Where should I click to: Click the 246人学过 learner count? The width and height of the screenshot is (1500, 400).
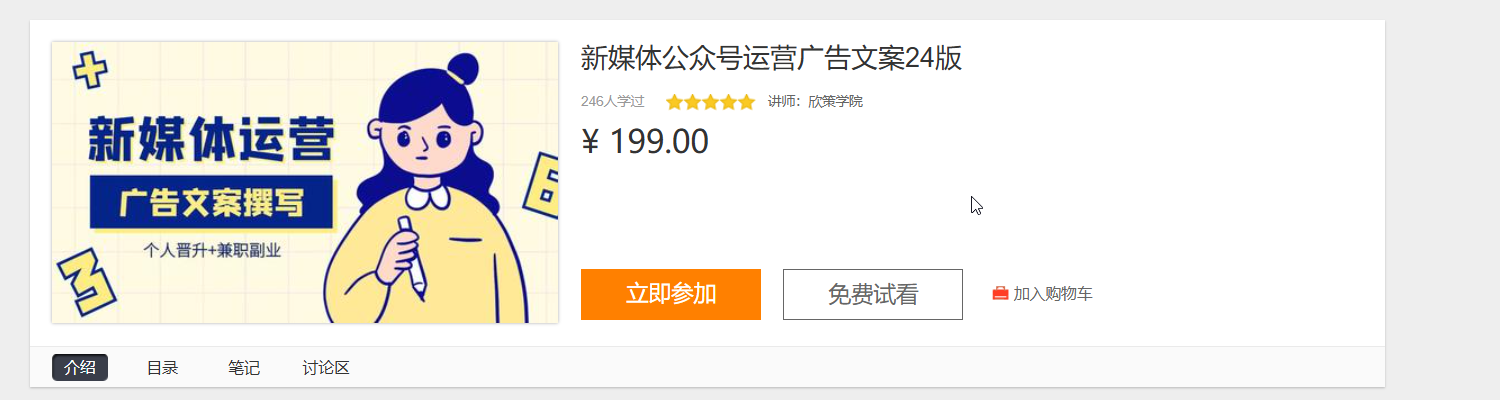tap(612, 102)
